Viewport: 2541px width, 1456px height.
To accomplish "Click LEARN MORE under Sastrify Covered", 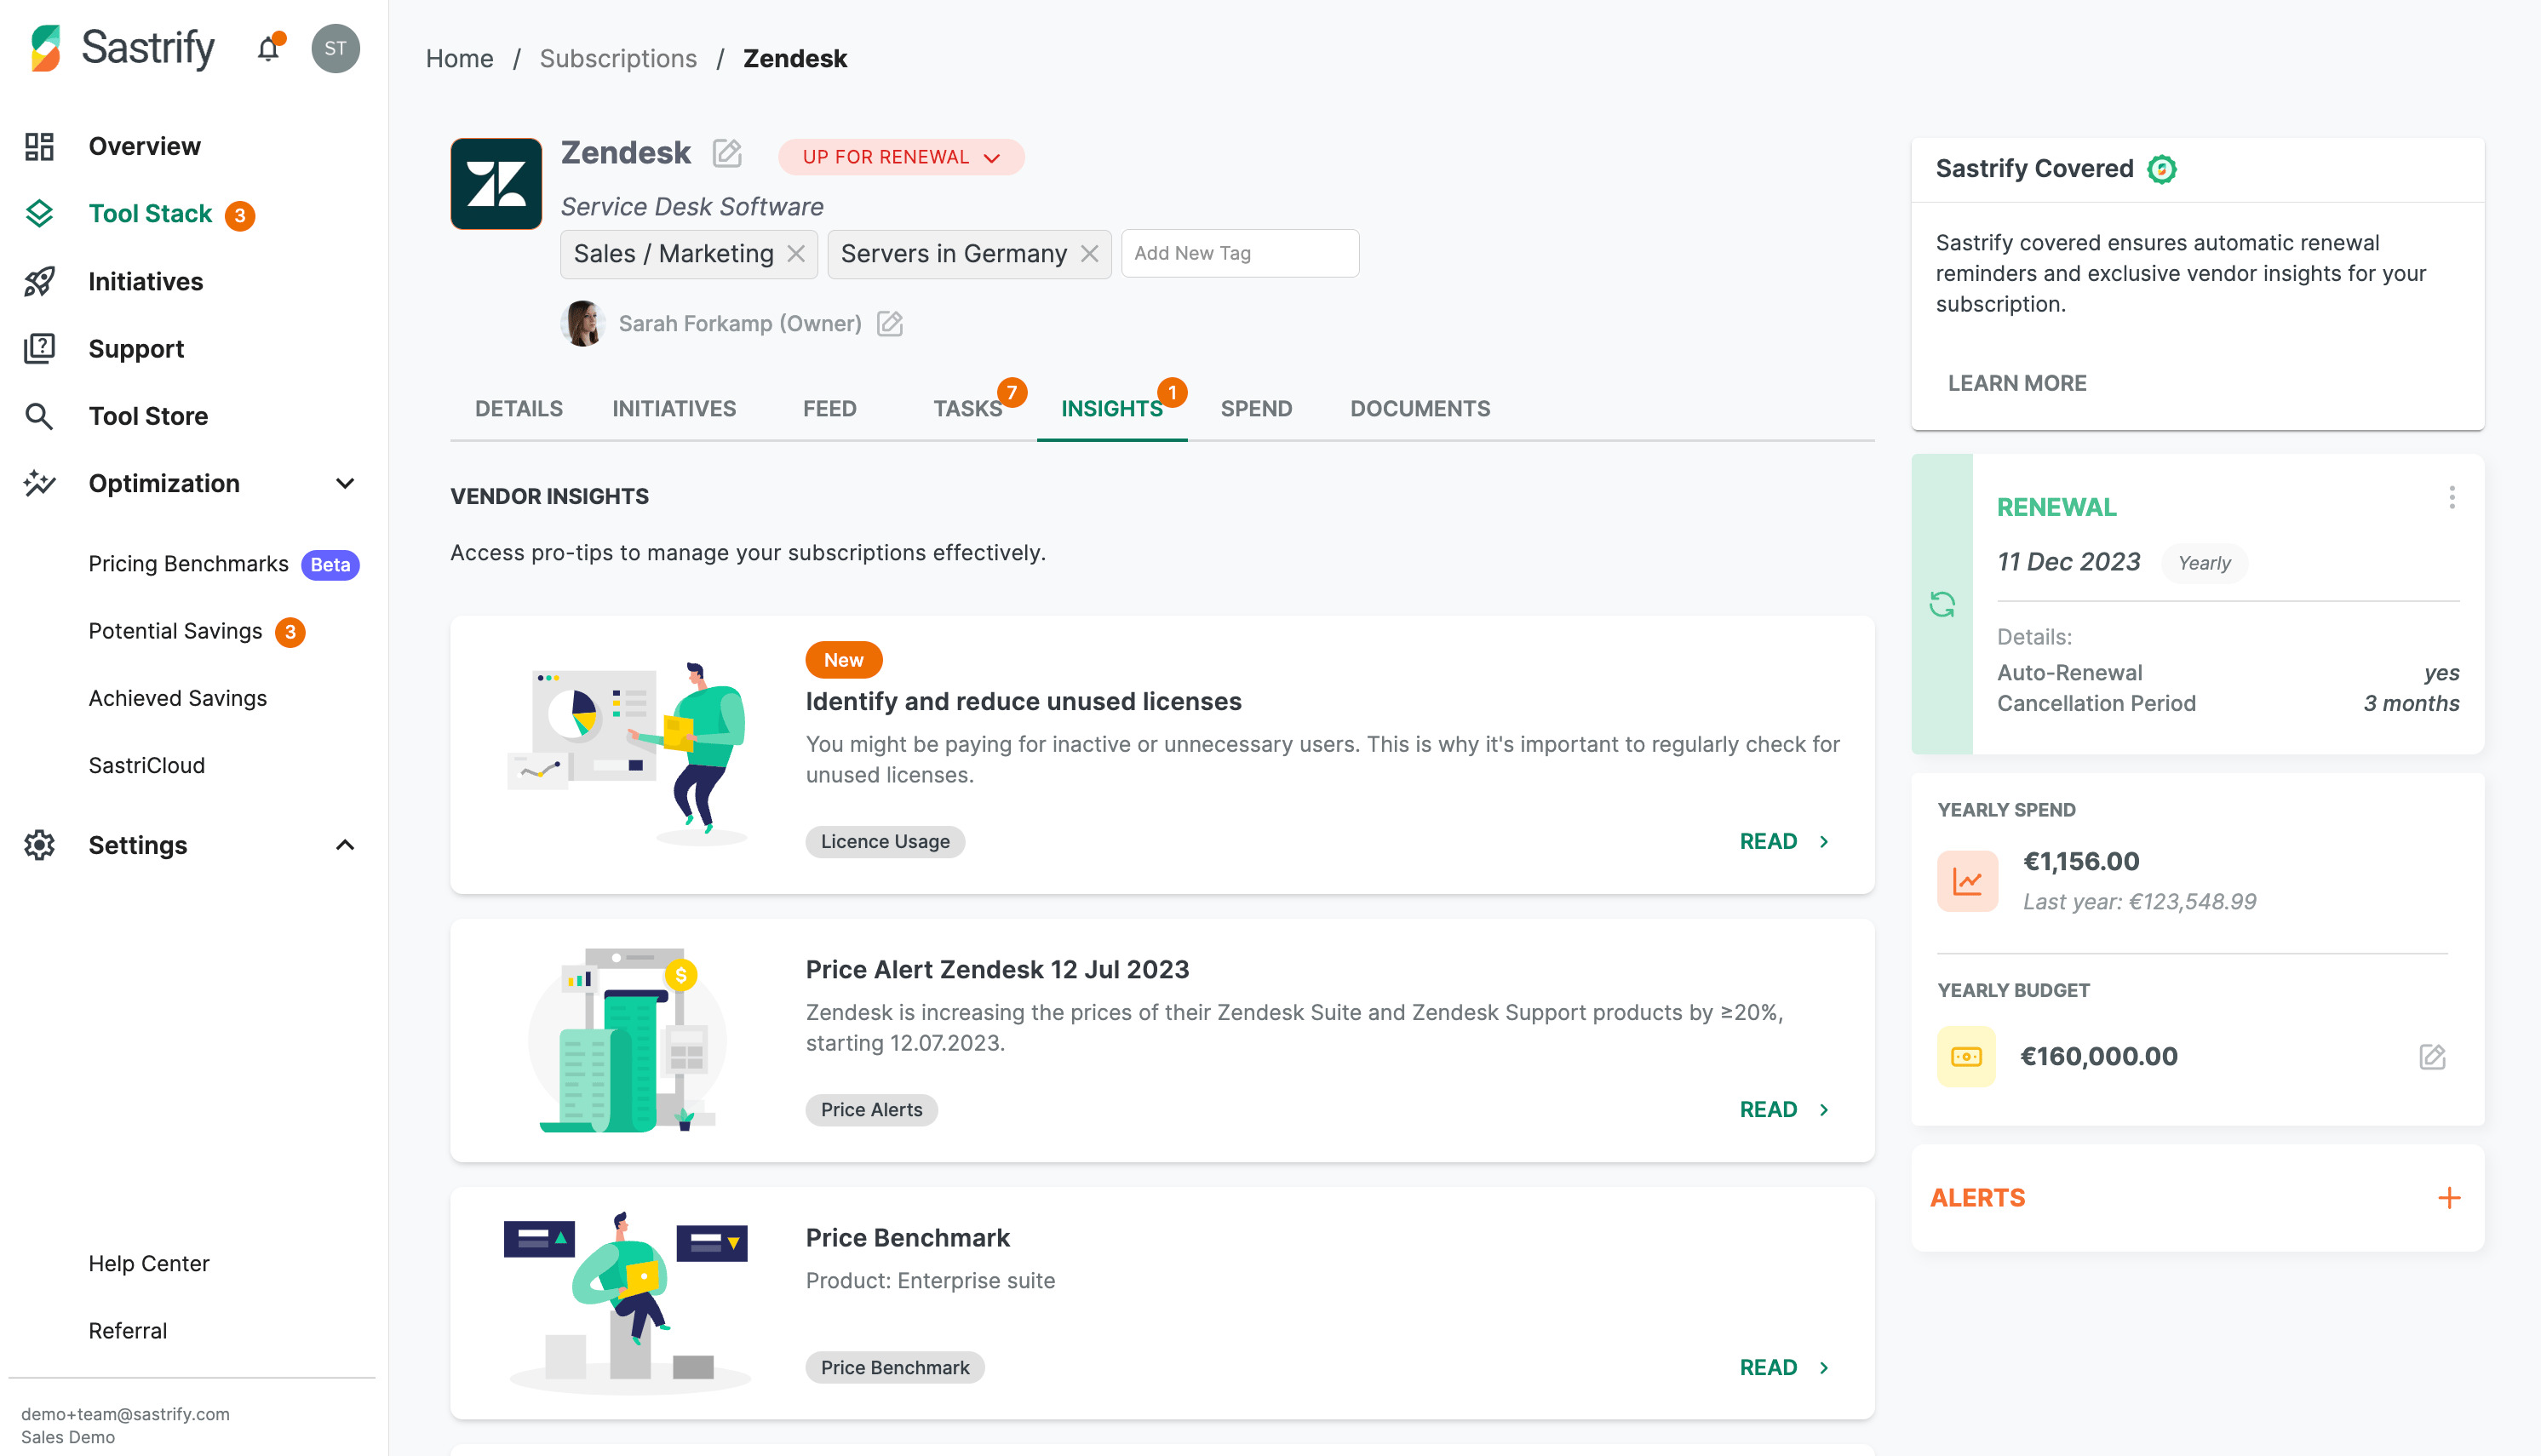I will point(2016,383).
